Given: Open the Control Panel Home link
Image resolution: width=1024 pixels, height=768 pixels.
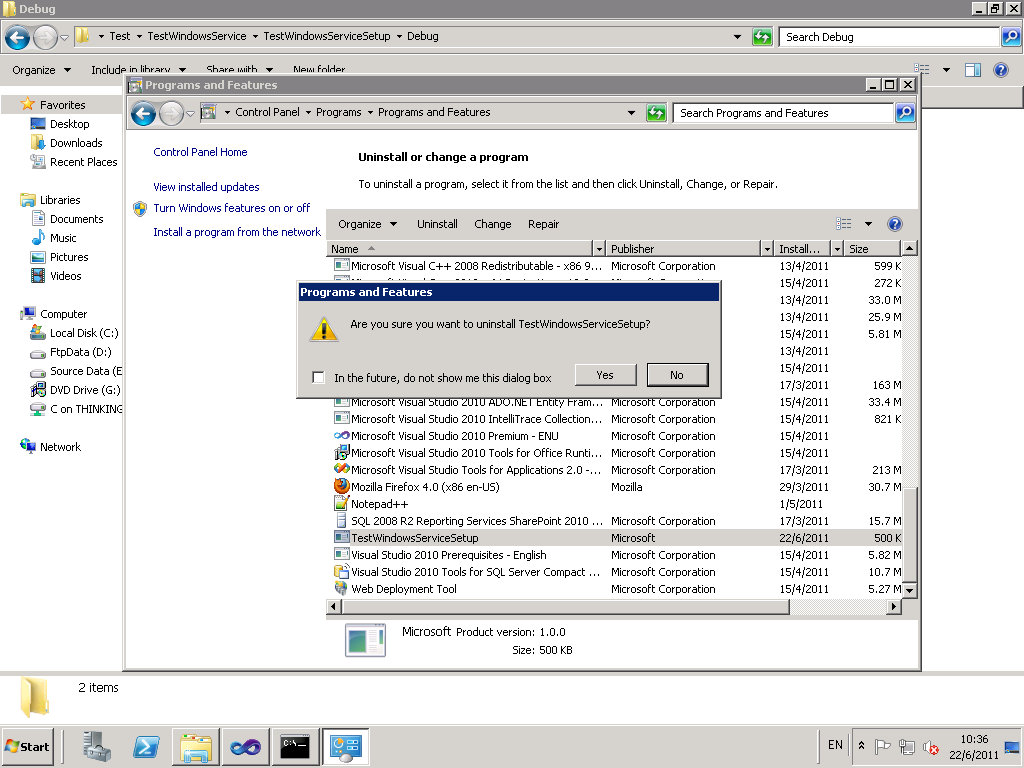Looking at the screenshot, I should (x=200, y=152).
